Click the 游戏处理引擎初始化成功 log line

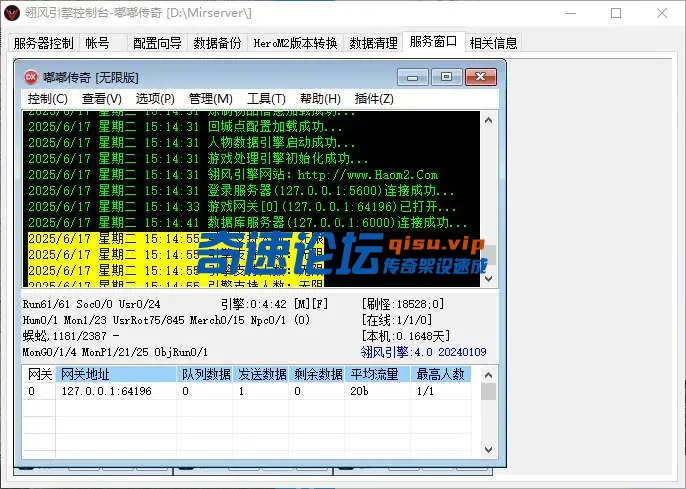198,158
